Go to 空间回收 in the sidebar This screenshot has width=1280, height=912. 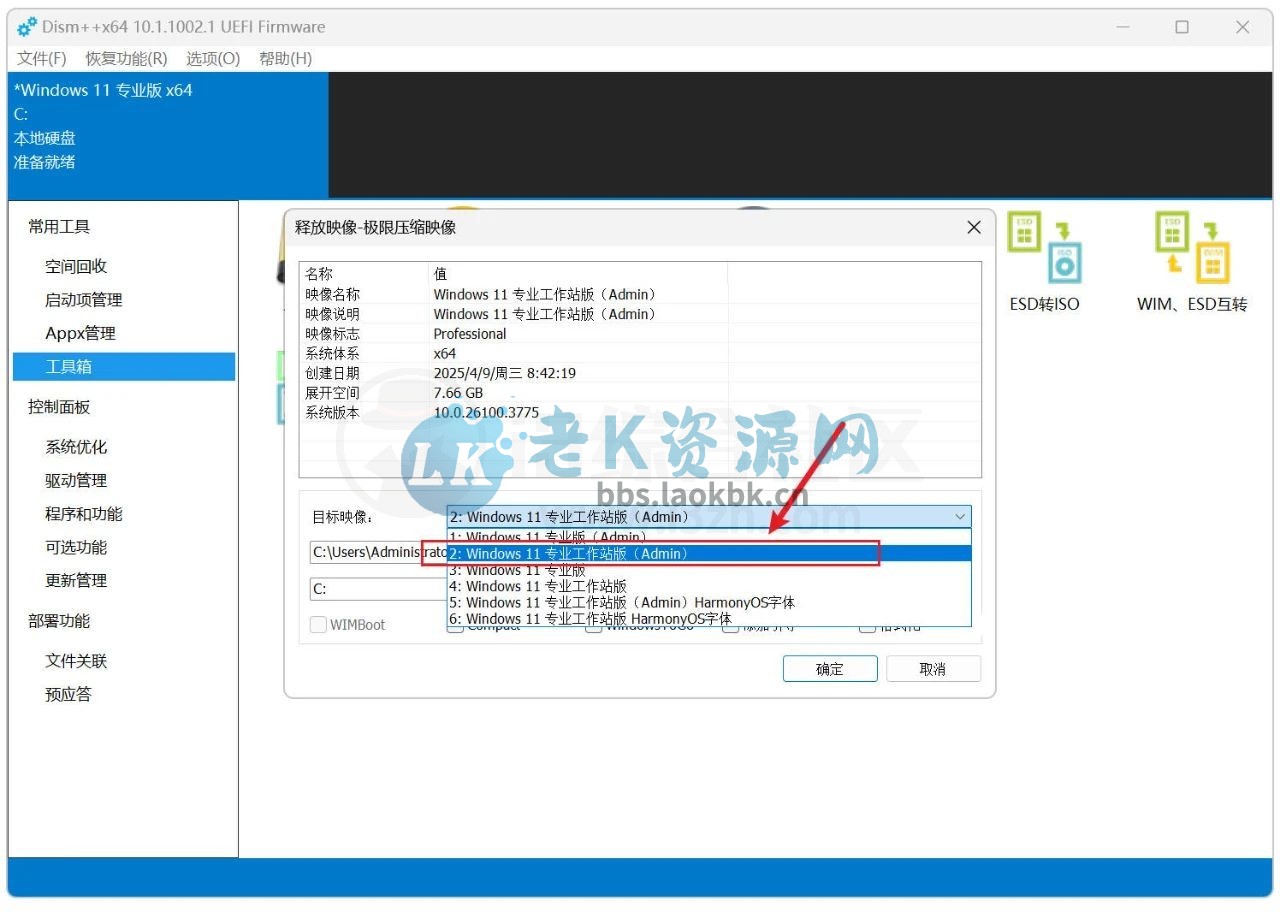coord(76,267)
